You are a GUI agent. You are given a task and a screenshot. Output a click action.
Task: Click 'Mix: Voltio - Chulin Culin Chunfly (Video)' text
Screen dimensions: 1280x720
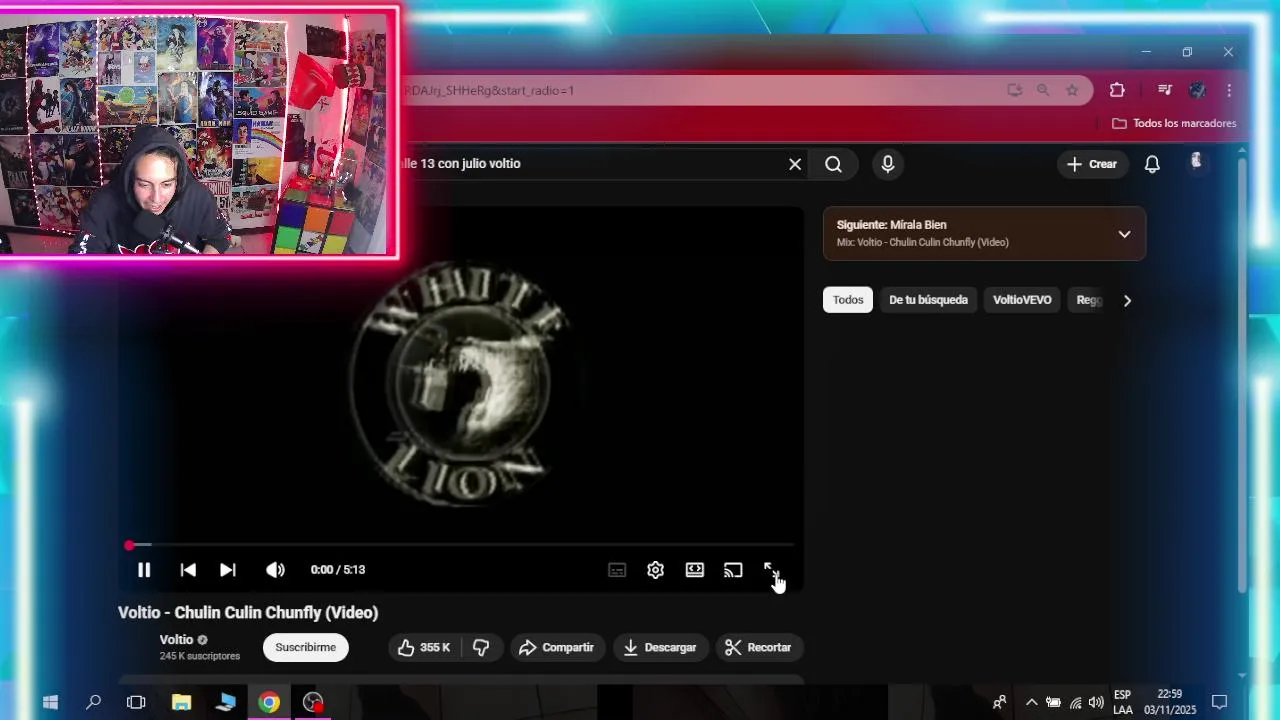tap(923, 242)
